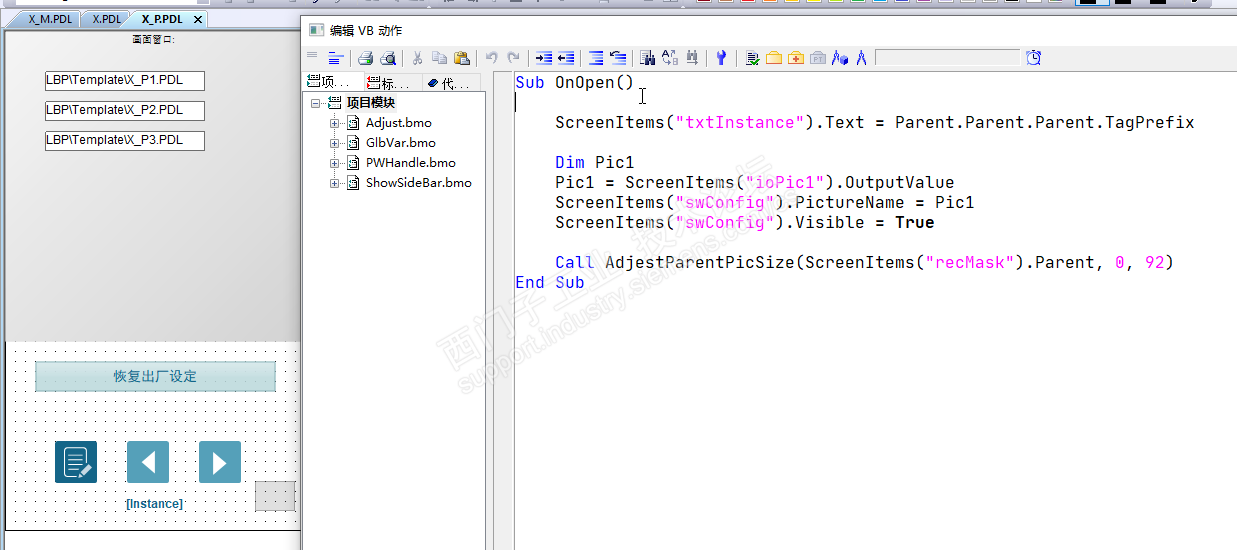The height and width of the screenshot is (550, 1237).
Task: Click the empty search field in editor toolbar
Action: pyautogui.click(x=948, y=58)
